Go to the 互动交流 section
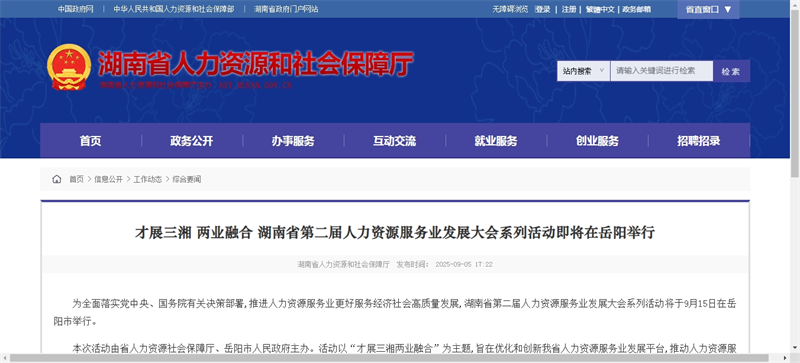 [394, 141]
